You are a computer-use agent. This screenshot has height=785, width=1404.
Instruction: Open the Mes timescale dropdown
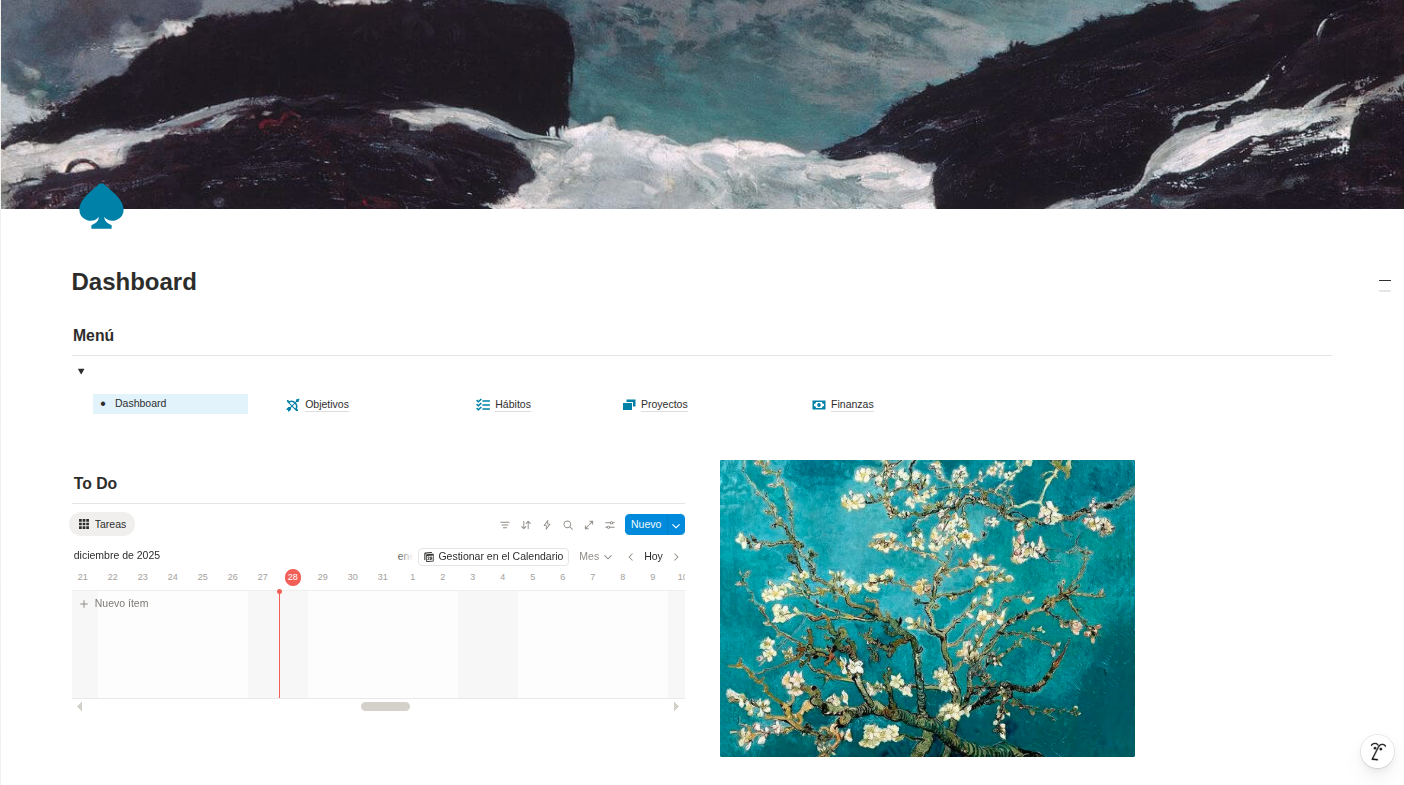tap(596, 557)
